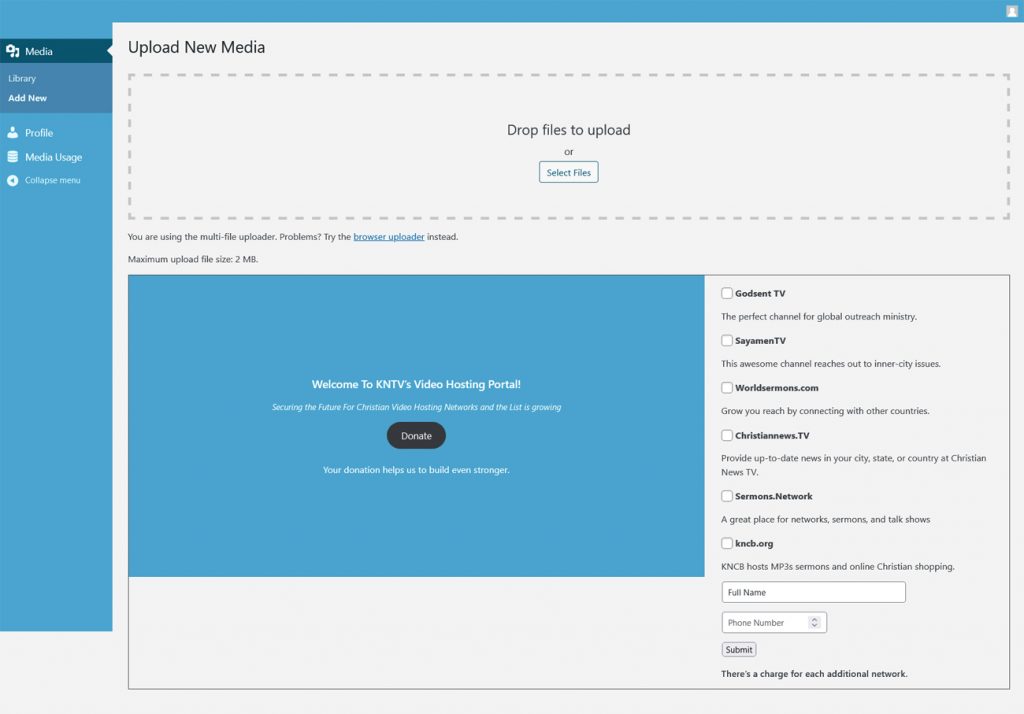Click the Donate button

click(416, 436)
